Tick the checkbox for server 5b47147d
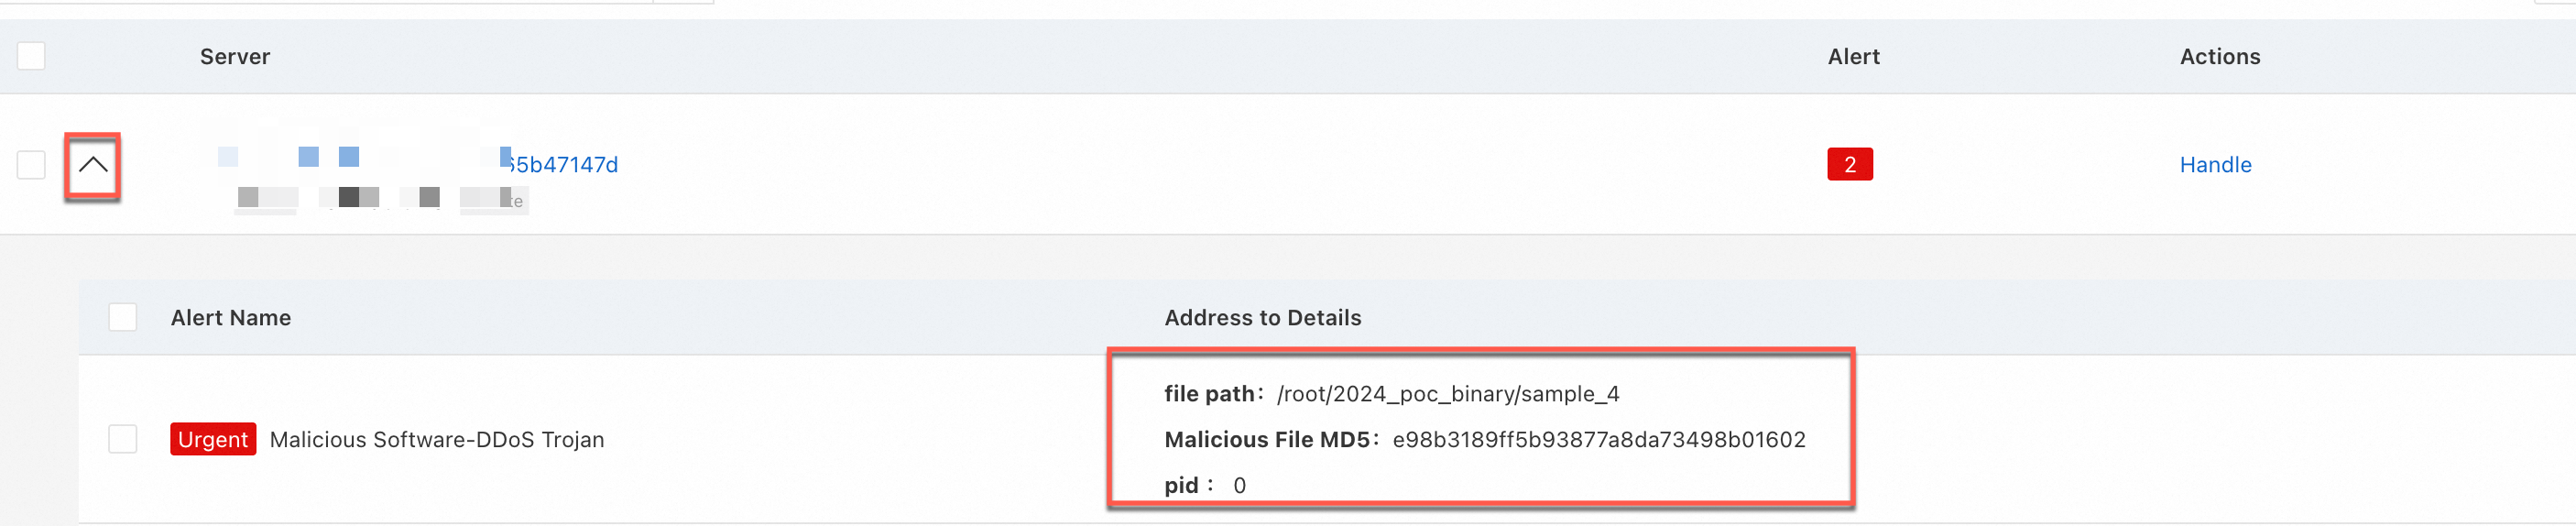Screen dimensions: 2576x526 (31, 165)
